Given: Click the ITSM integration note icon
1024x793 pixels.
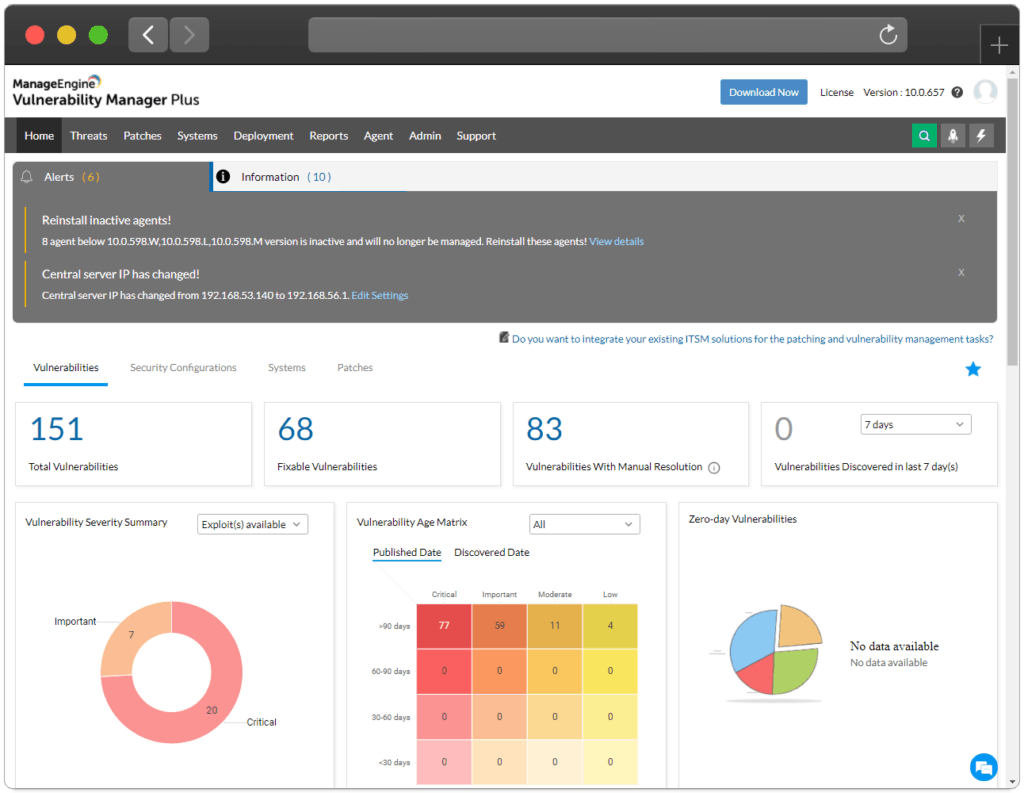Looking at the screenshot, I should point(504,338).
